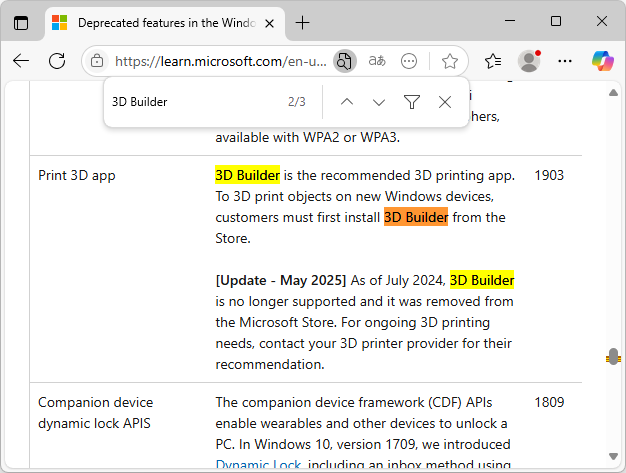This screenshot has height=473, width=626.
Task: Maximize the browser window
Action: (556, 21)
